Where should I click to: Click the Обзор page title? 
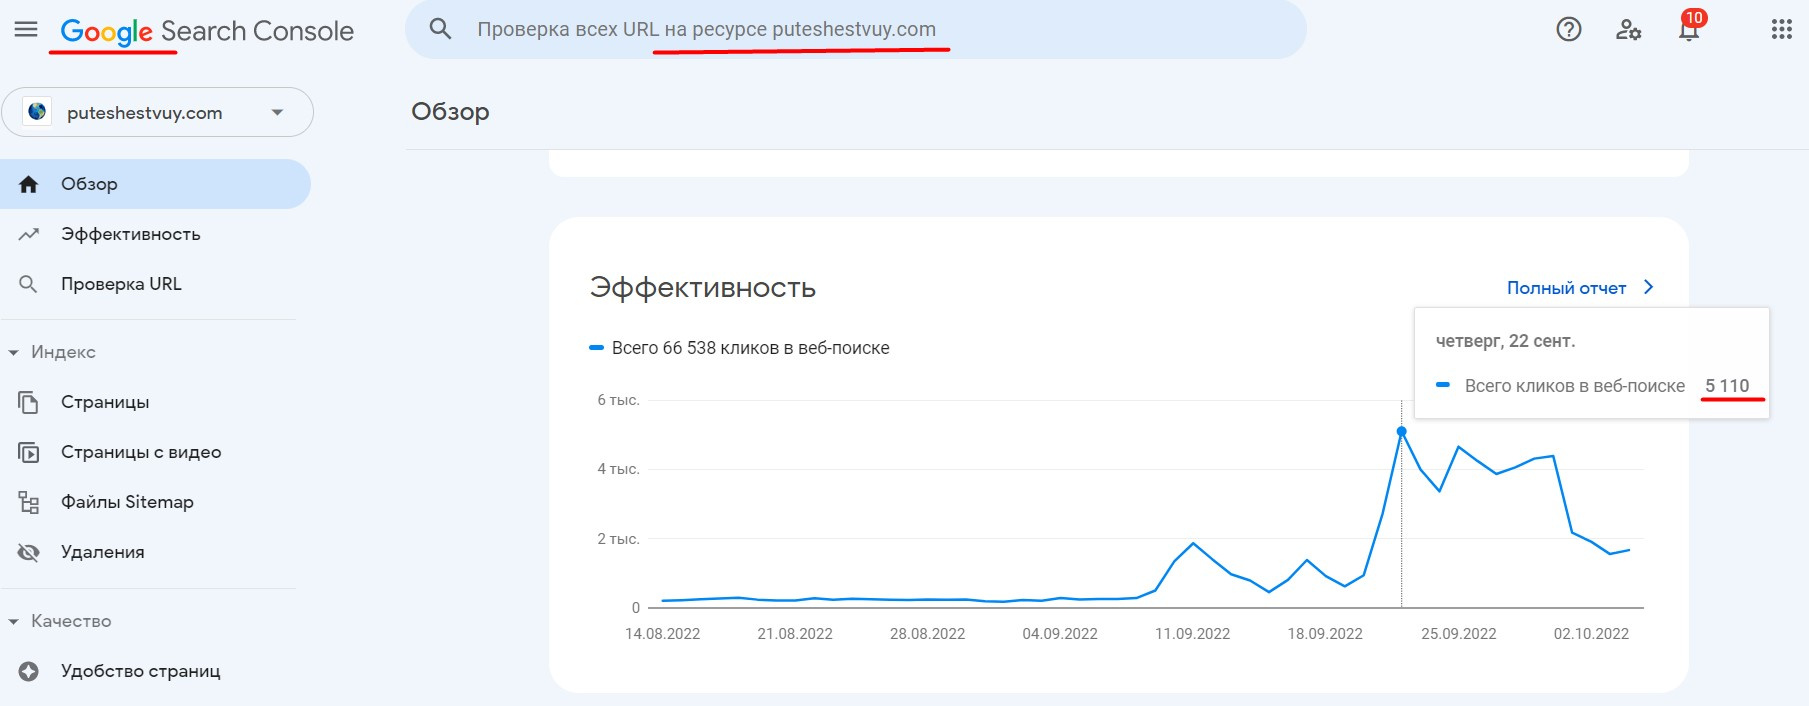(x=450, y=112)
